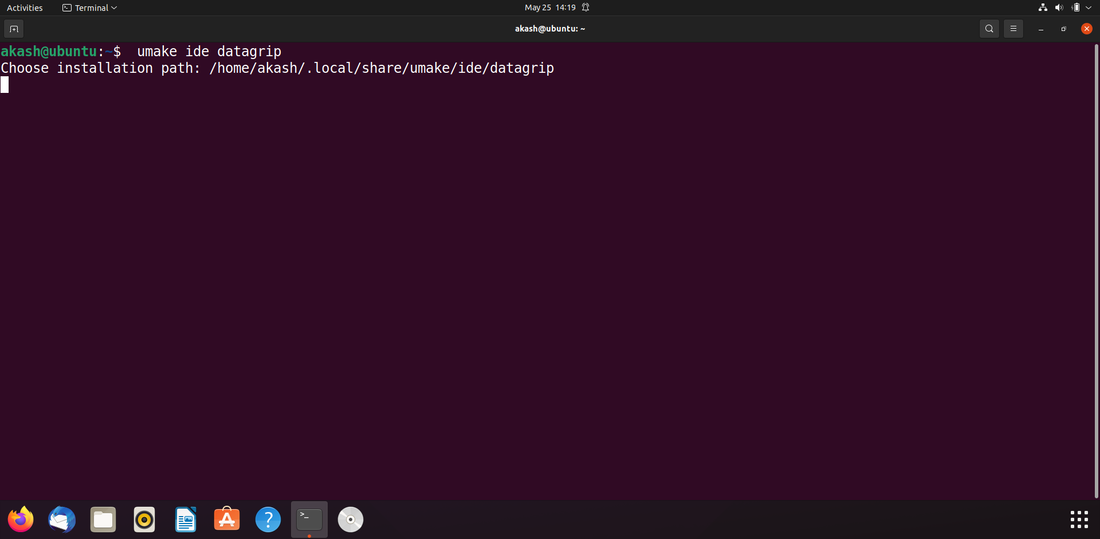Screen dimensions: 1100x539
Task: Expand the system menu arrow
Action: pyautogui.click(x=1089, y=8)
